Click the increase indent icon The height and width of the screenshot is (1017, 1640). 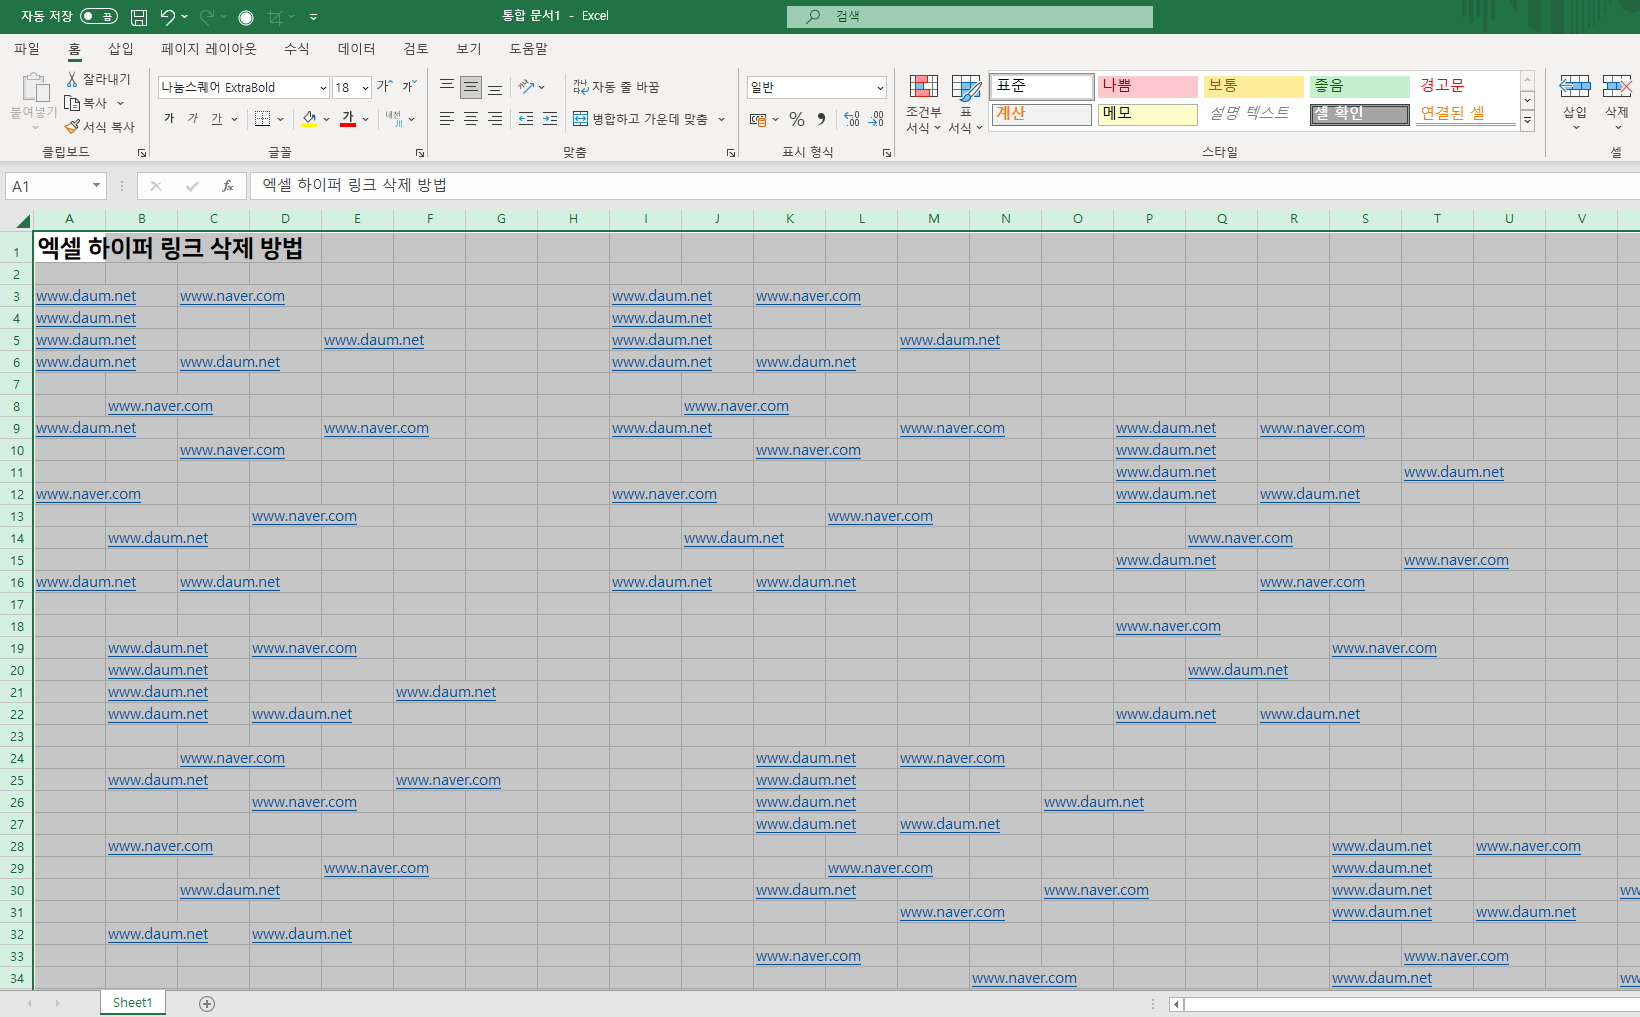tap(550, 119)
